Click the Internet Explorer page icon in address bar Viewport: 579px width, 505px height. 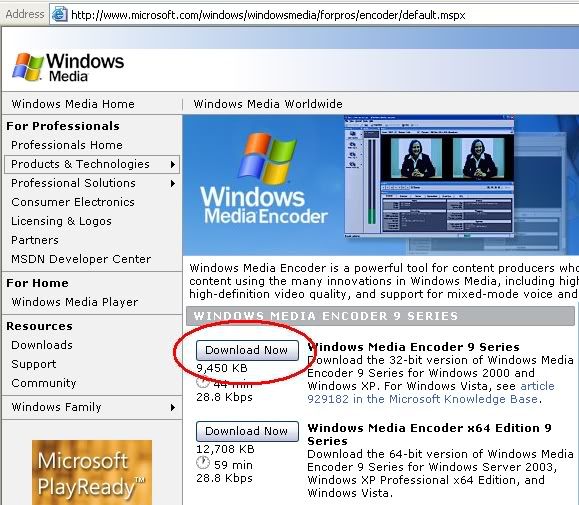59,14
